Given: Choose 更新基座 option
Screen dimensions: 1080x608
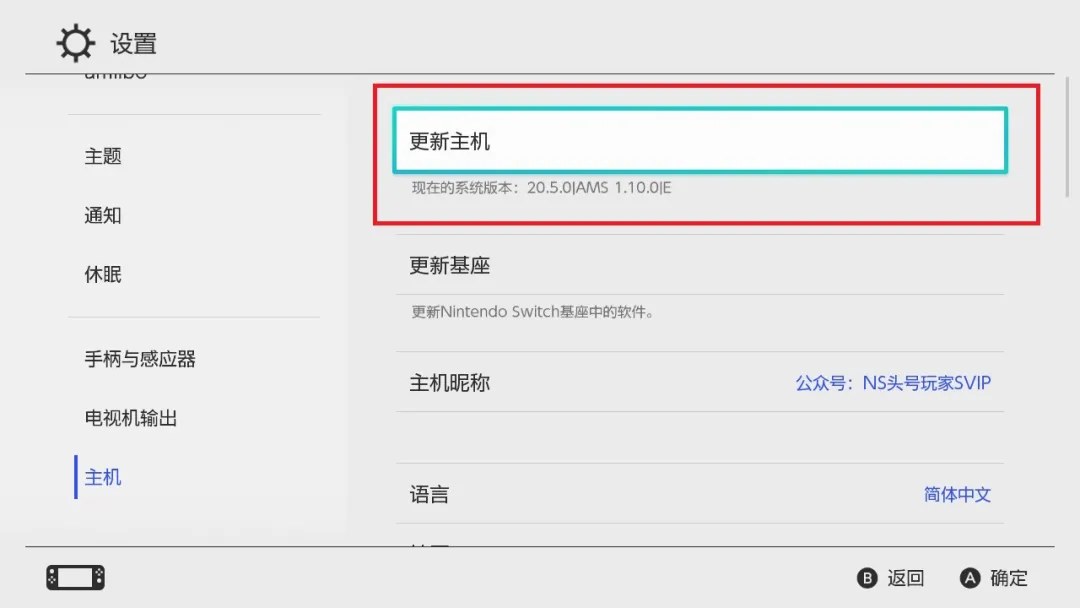Looking at the screenshot, I should (700, 265).
